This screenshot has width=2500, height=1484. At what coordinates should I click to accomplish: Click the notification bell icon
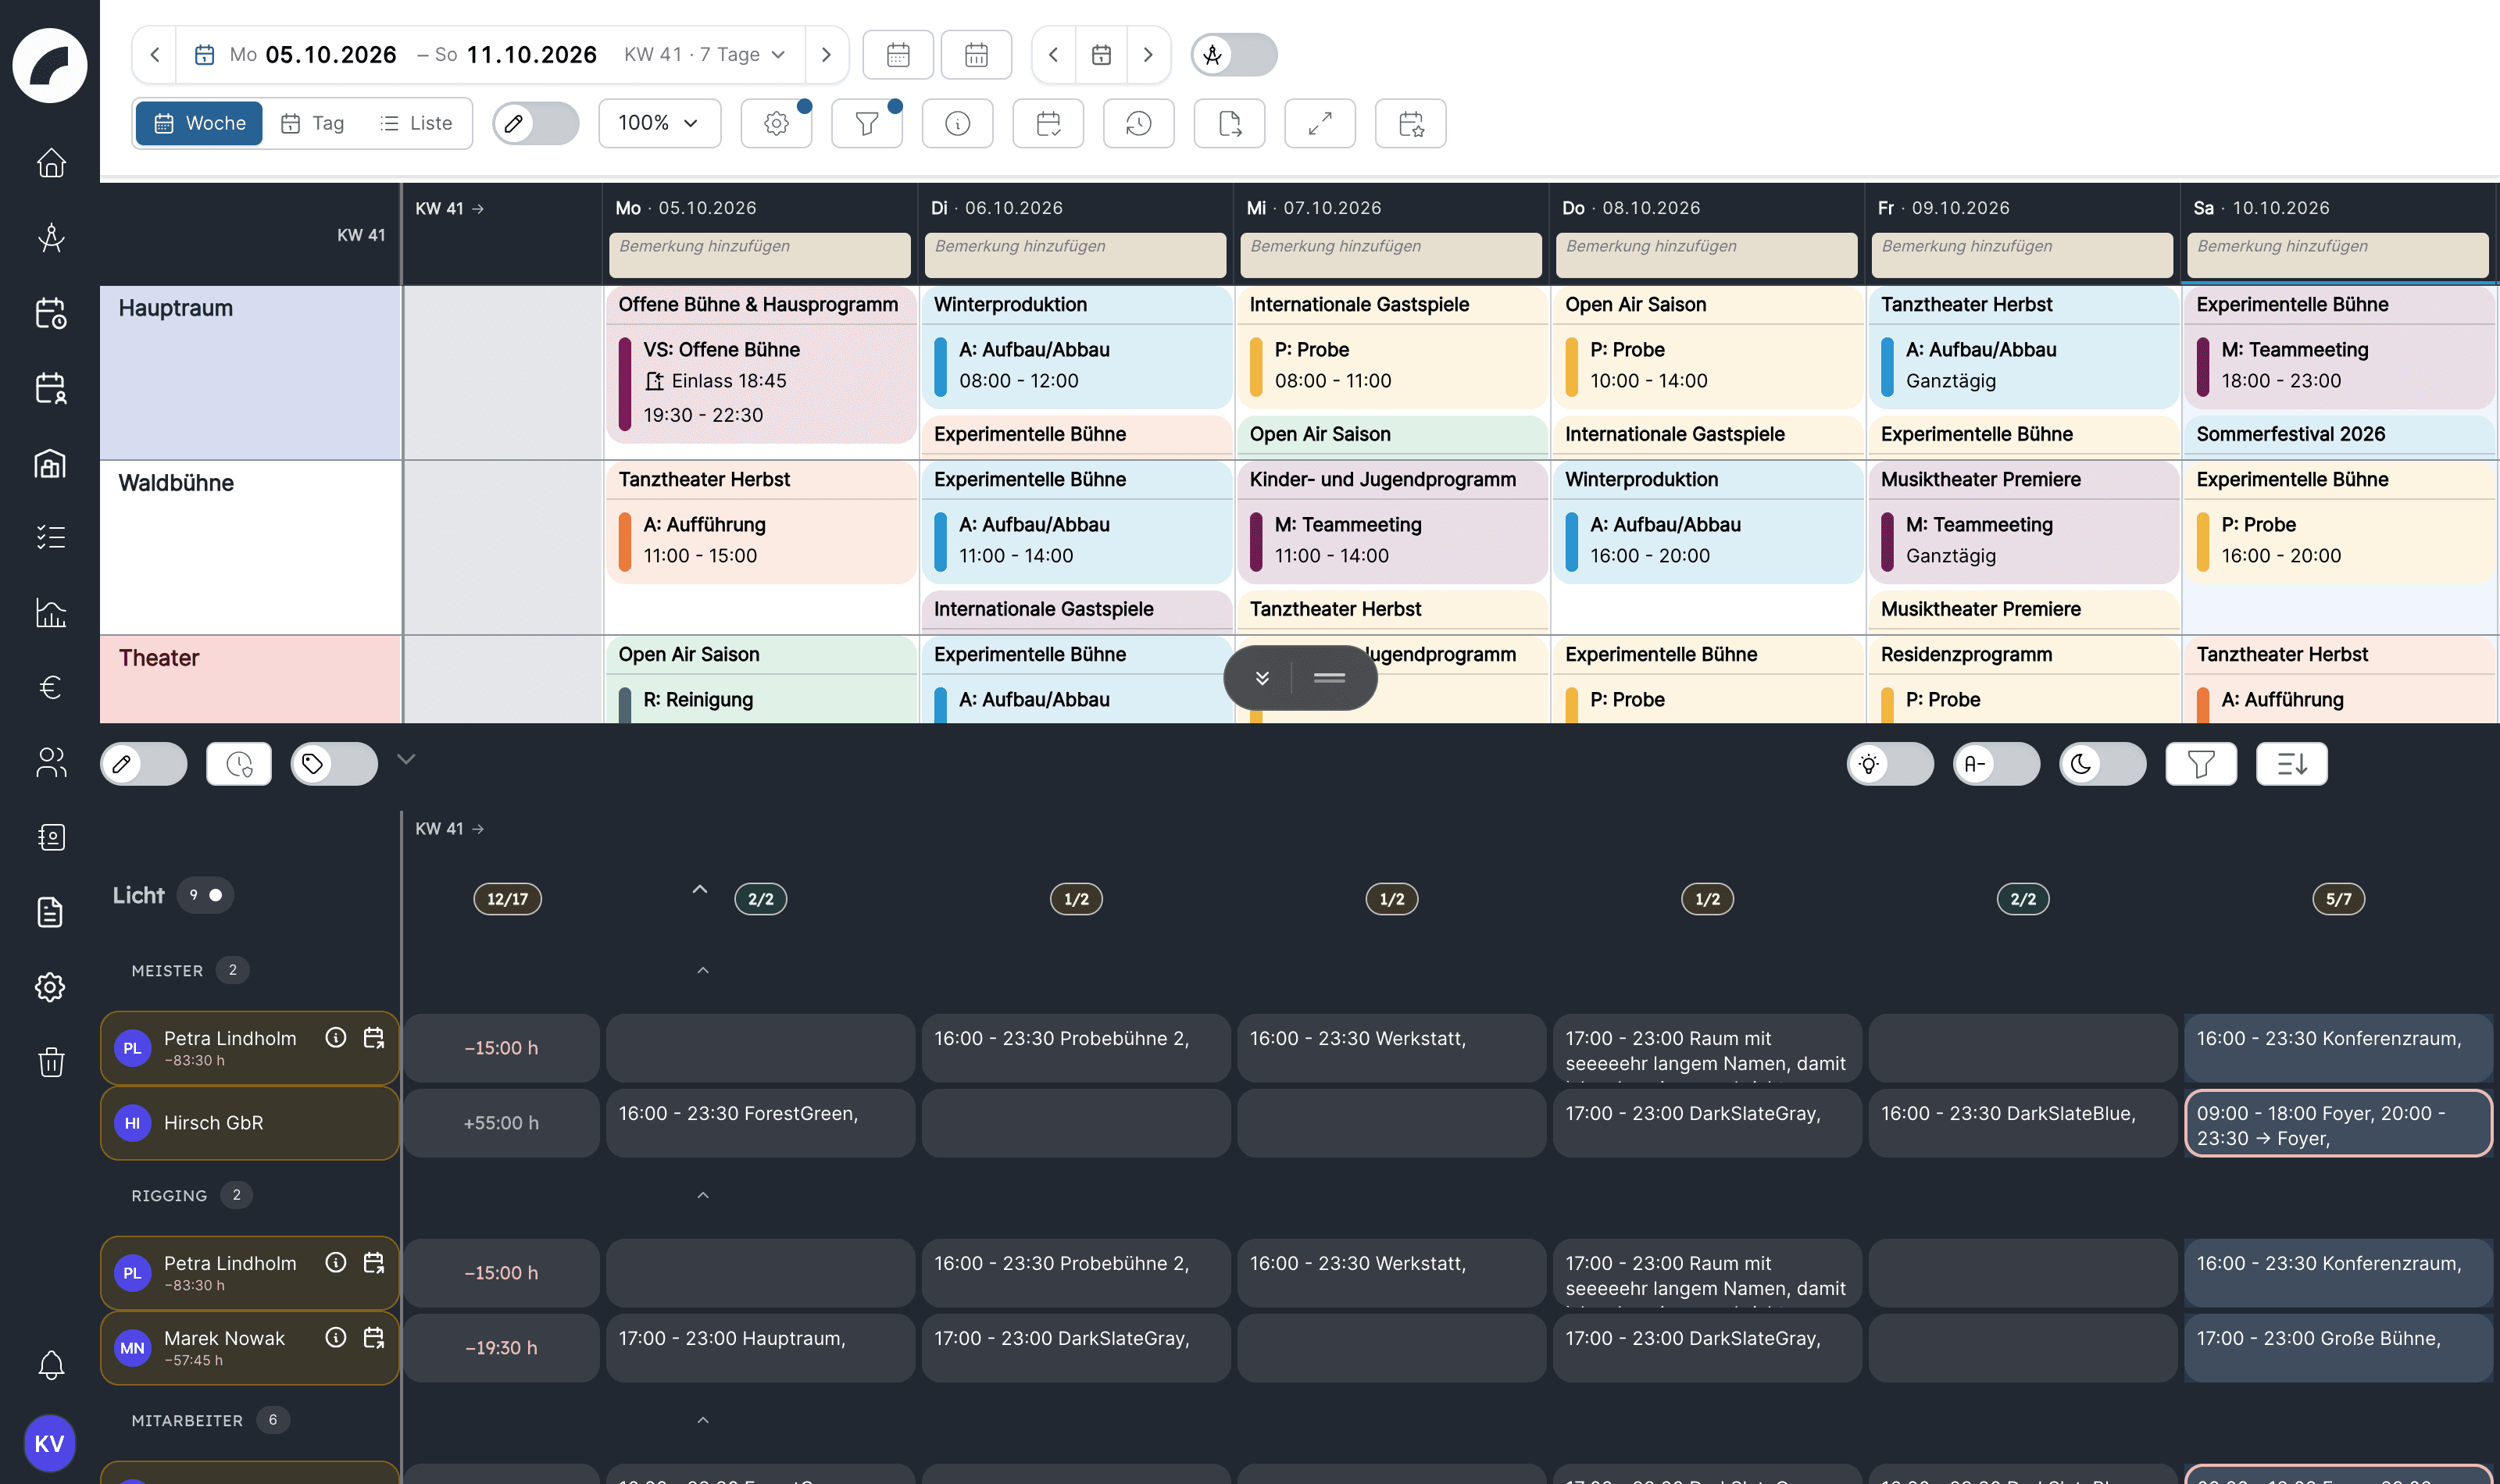coord(51,1365)
